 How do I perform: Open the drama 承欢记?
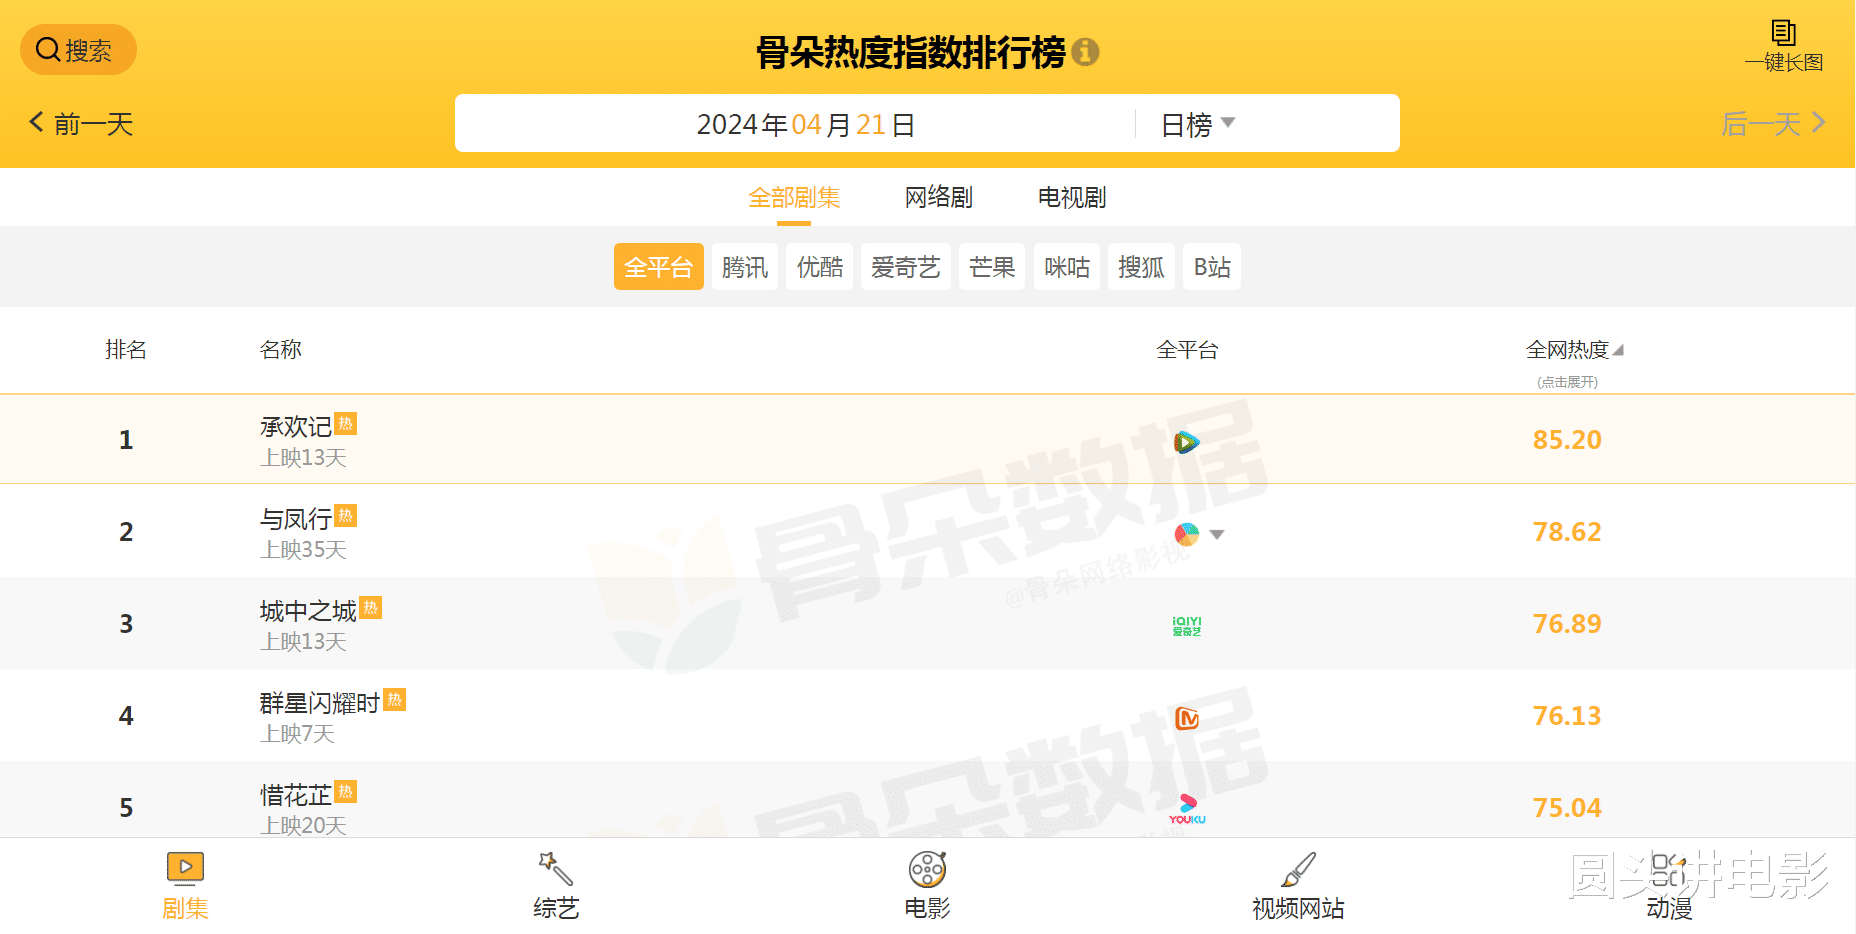point(296,427)
